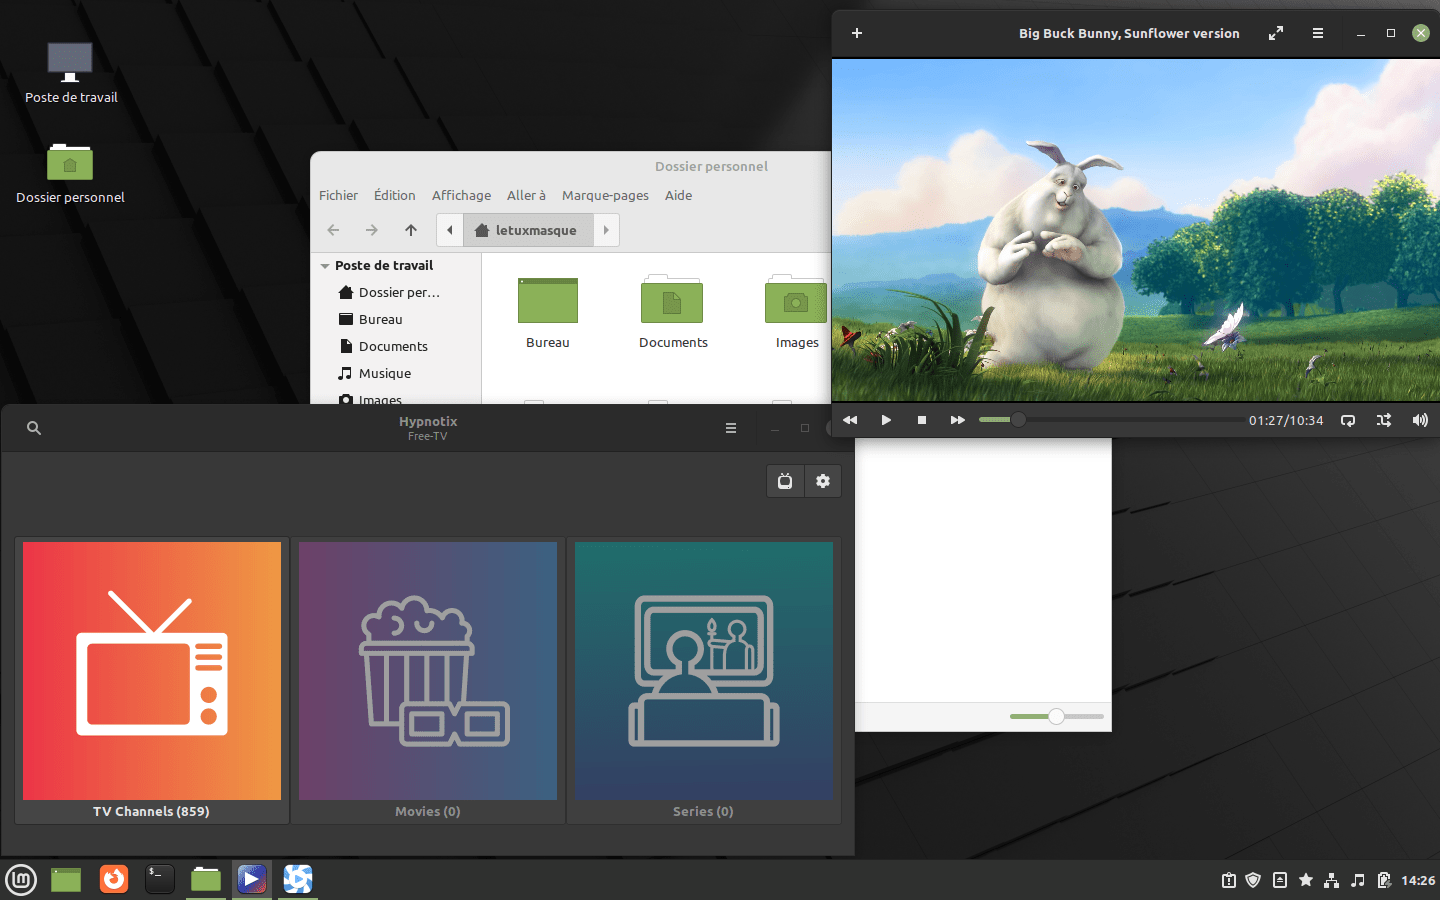Open favorites star tray icon
The image size is (1440, 900).
pos(1305,880)
